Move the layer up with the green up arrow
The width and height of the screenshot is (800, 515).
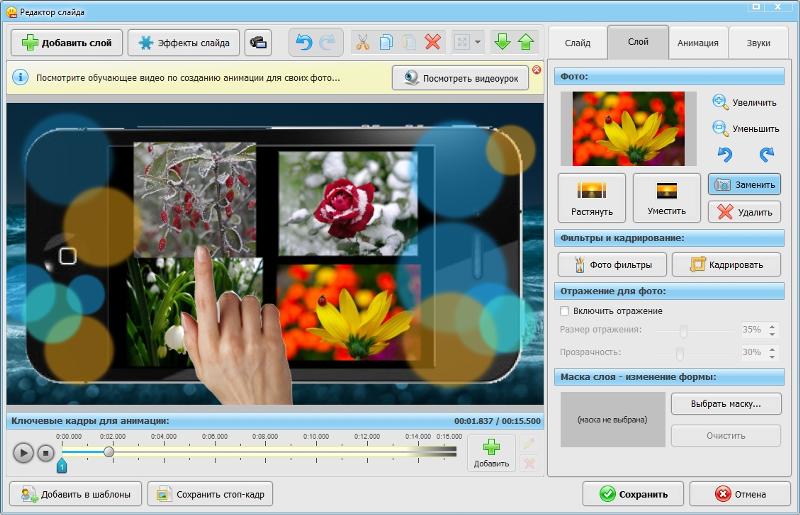click(526, 42)
